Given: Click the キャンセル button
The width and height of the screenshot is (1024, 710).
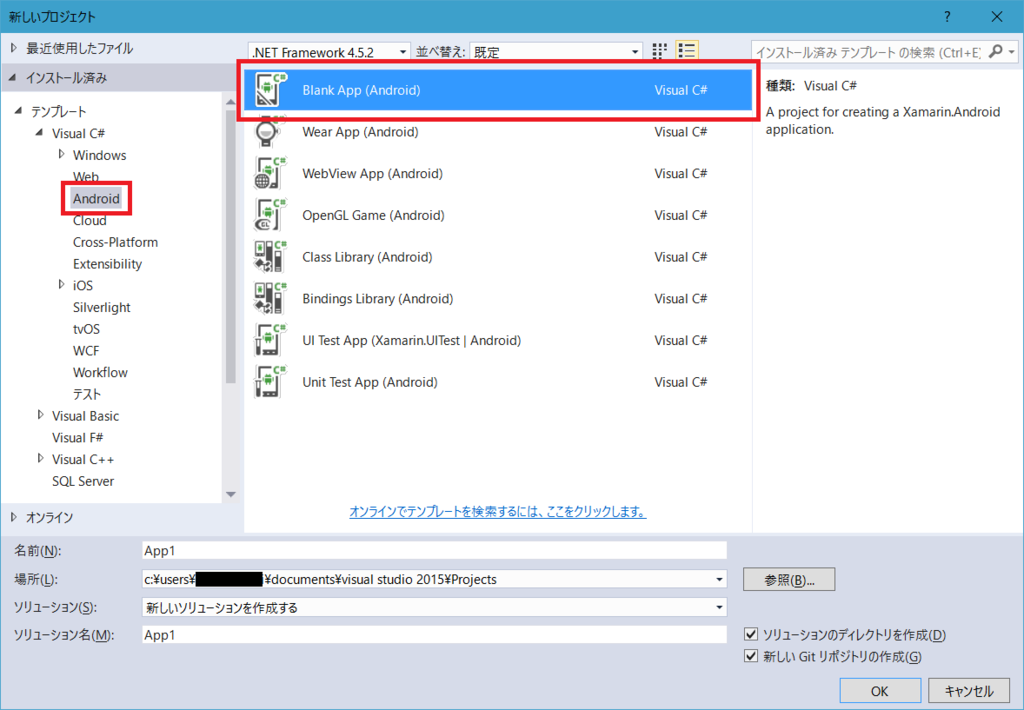Looking at the screenshot, I should click(968, 691).
